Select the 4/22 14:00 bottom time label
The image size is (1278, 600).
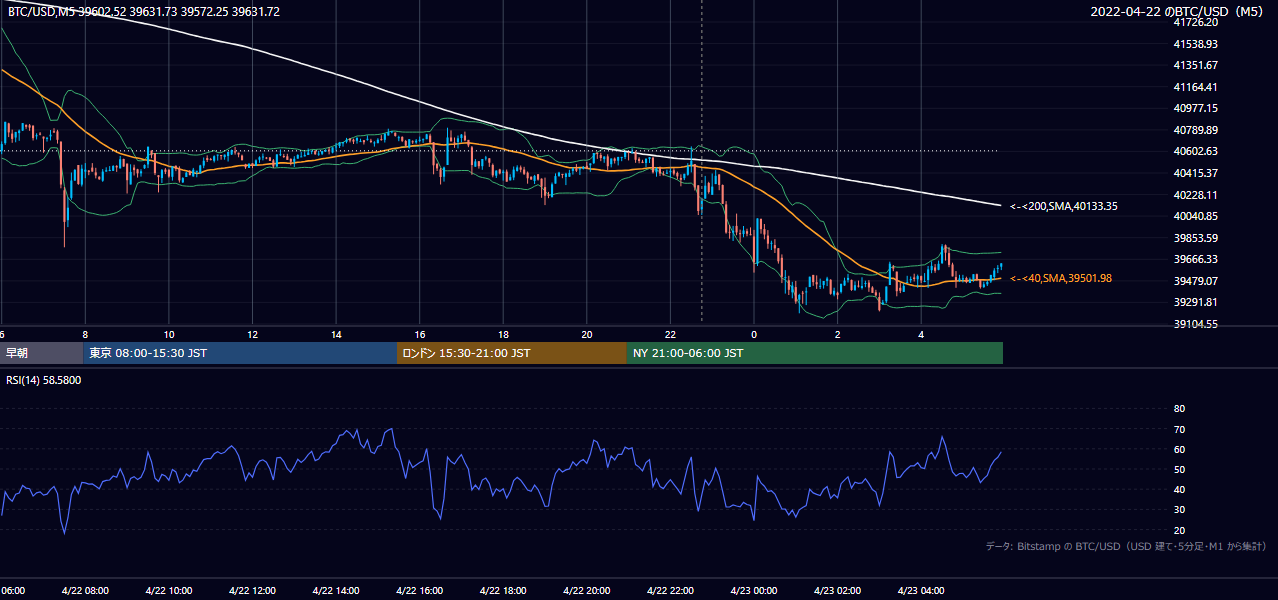click(337, 591)
